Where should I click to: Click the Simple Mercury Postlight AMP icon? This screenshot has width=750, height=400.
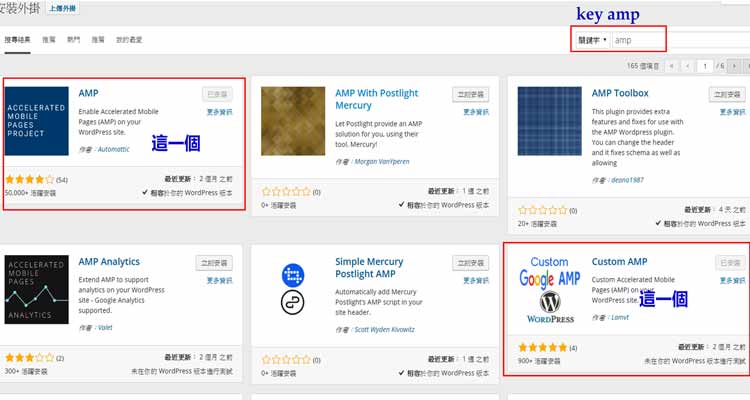coord(293,289)
